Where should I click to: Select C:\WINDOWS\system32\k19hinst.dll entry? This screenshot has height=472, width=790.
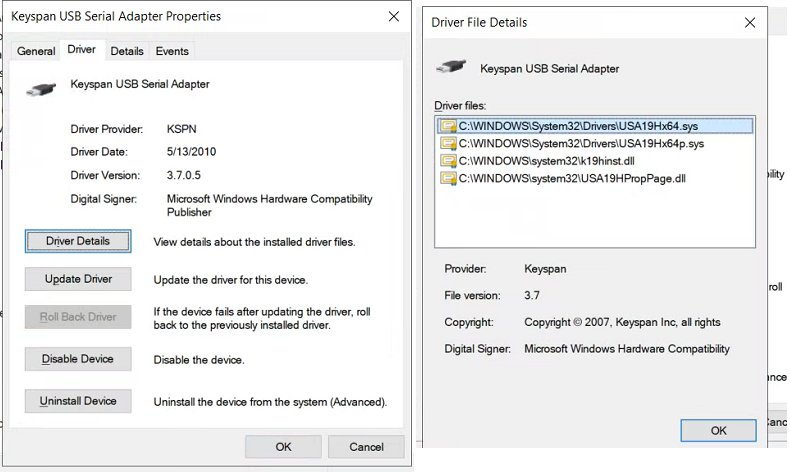(x=546, y=161)
